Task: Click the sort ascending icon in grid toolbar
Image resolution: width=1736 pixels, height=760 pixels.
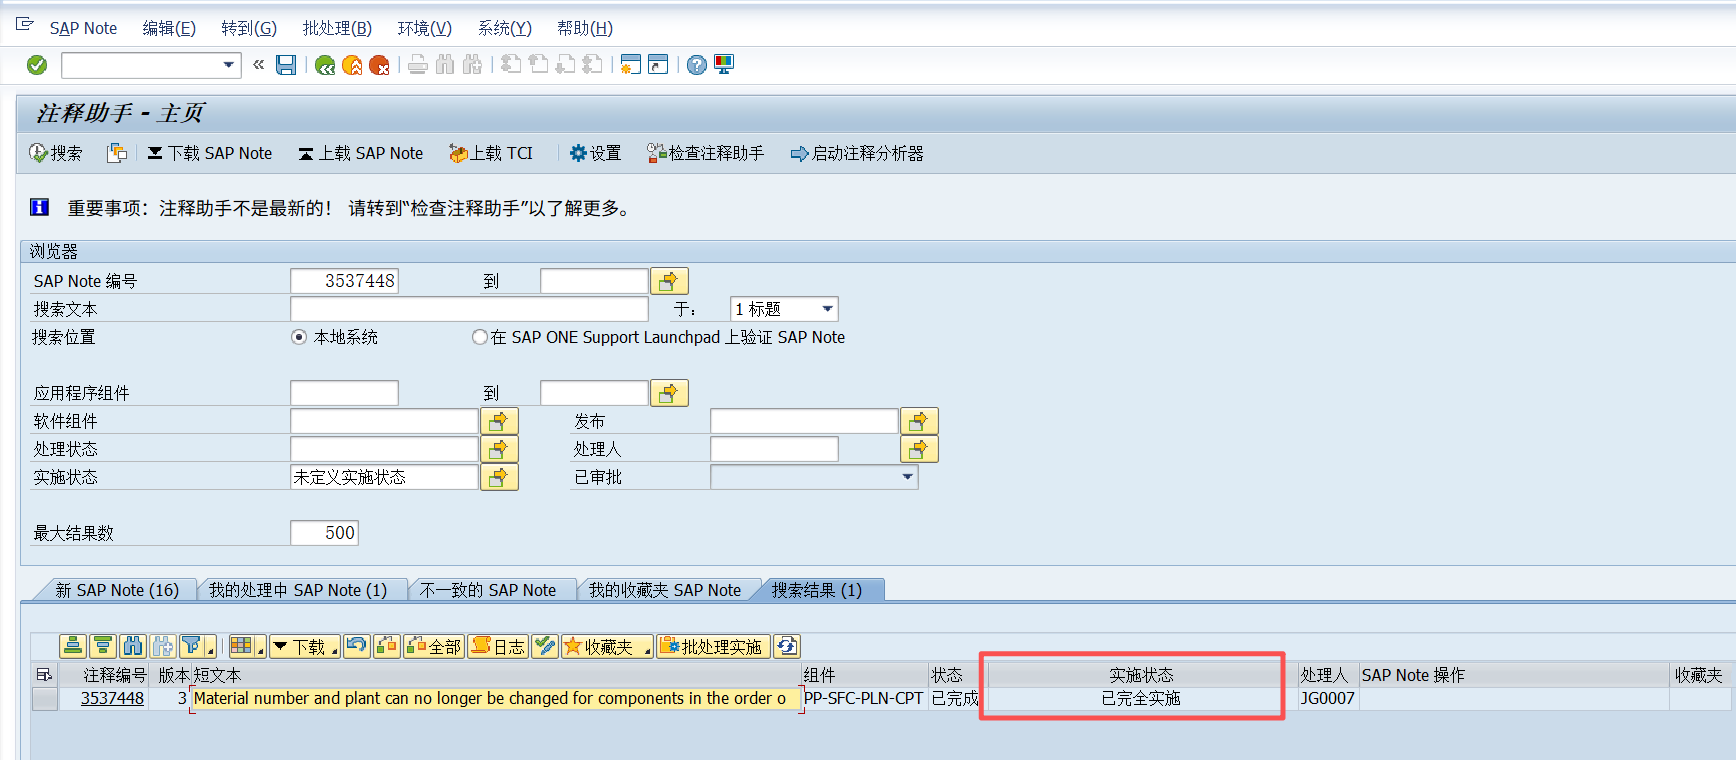Action: point(73,646)
